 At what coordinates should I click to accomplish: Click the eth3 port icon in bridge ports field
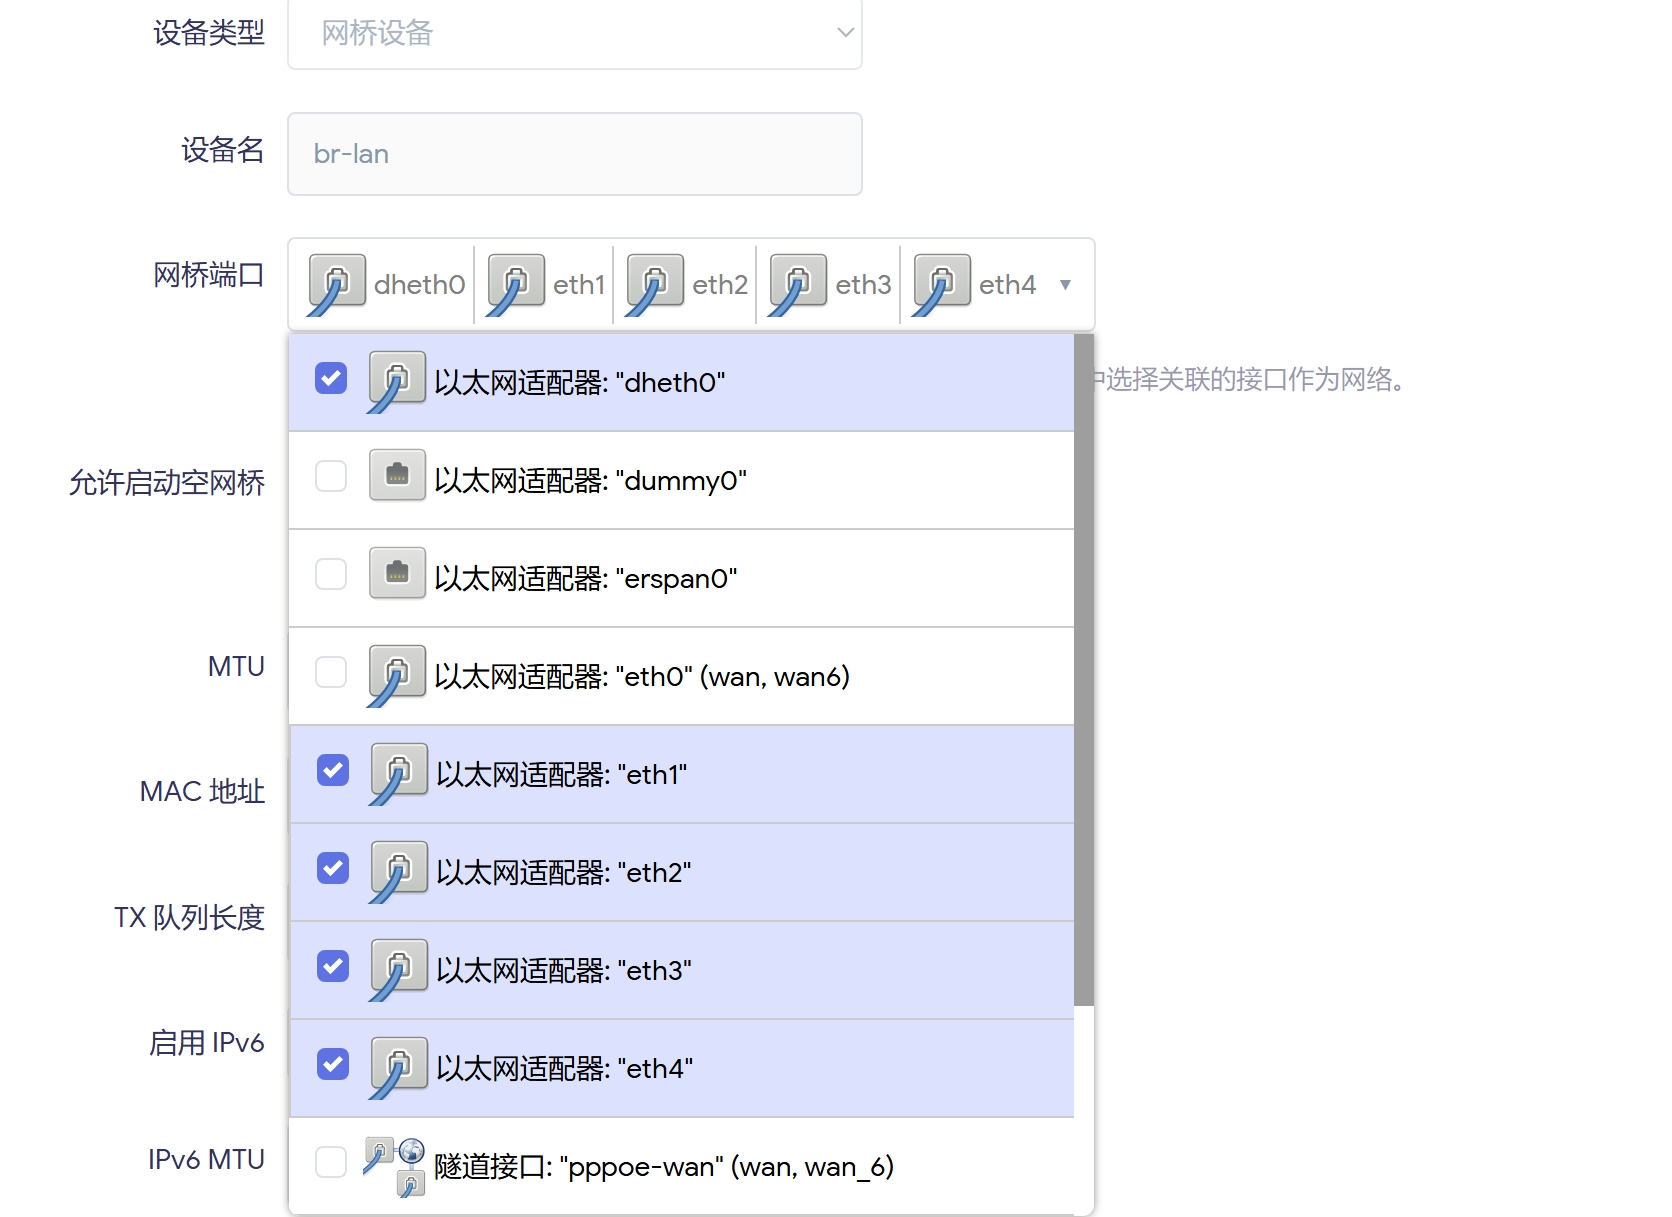click(x=797, y=284)
